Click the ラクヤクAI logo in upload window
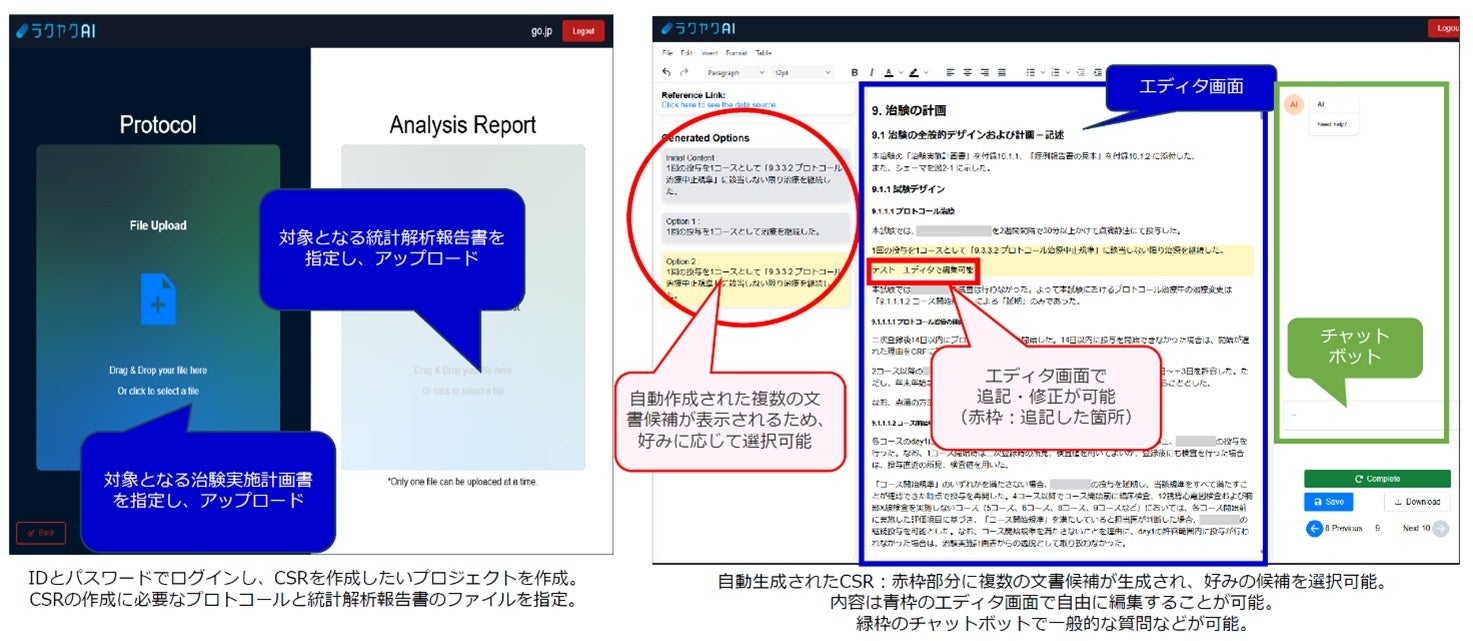 pos(57,31)
